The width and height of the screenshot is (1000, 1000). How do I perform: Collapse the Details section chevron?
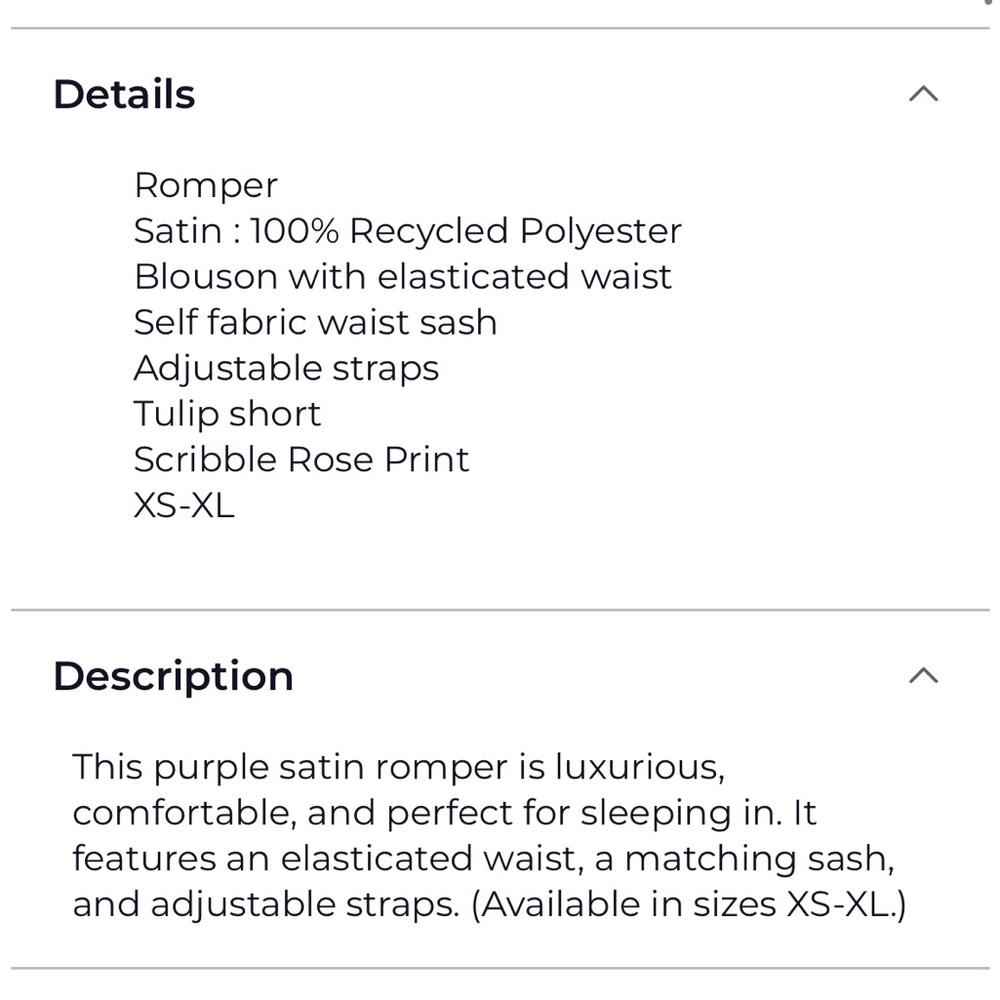[x=923, y=94]
